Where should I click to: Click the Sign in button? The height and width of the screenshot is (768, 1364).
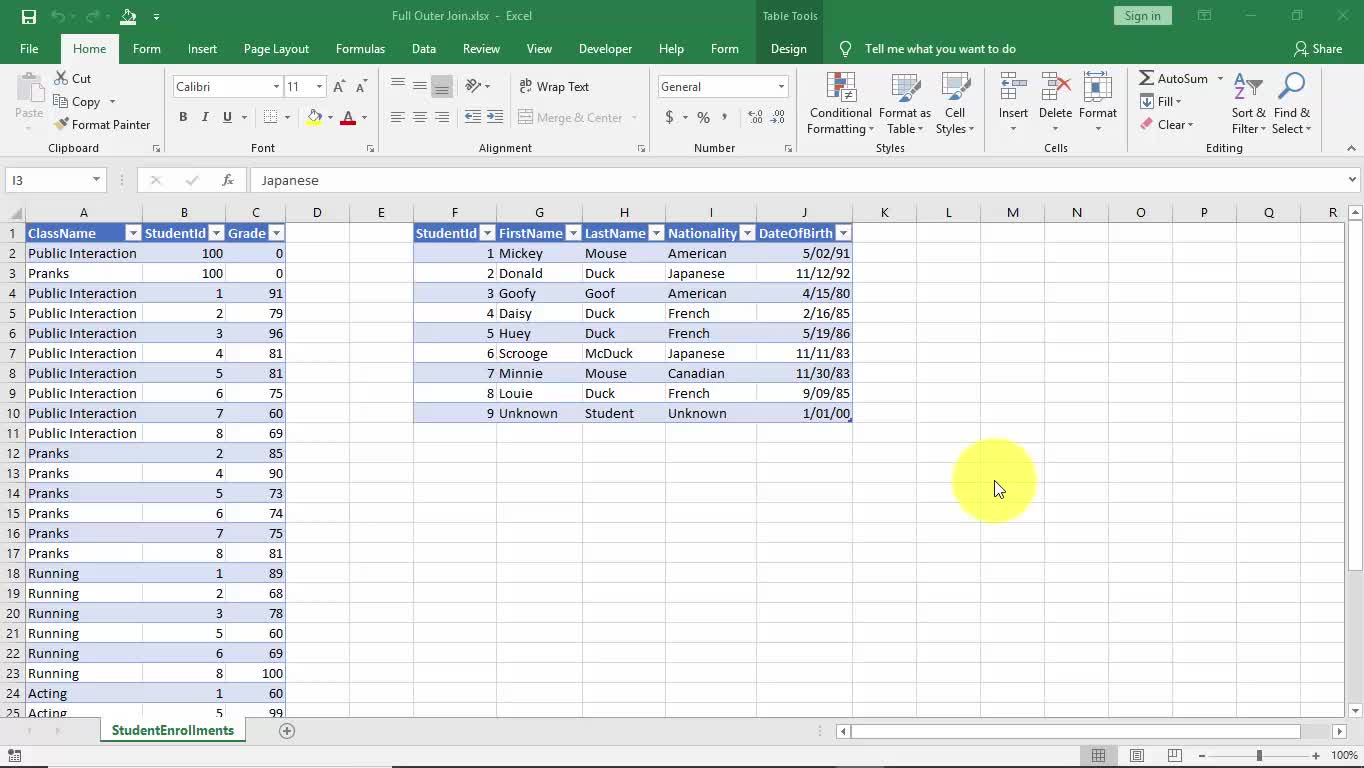point(1142,16)
